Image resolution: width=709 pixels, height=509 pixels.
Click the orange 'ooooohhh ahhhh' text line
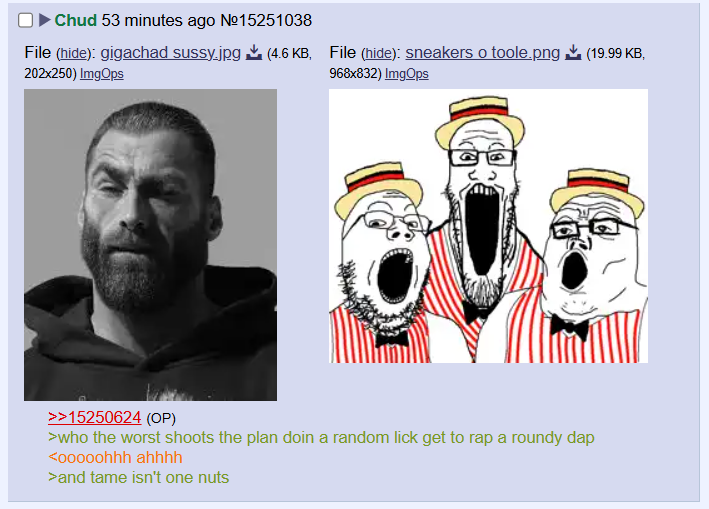(x=115, y=457)
